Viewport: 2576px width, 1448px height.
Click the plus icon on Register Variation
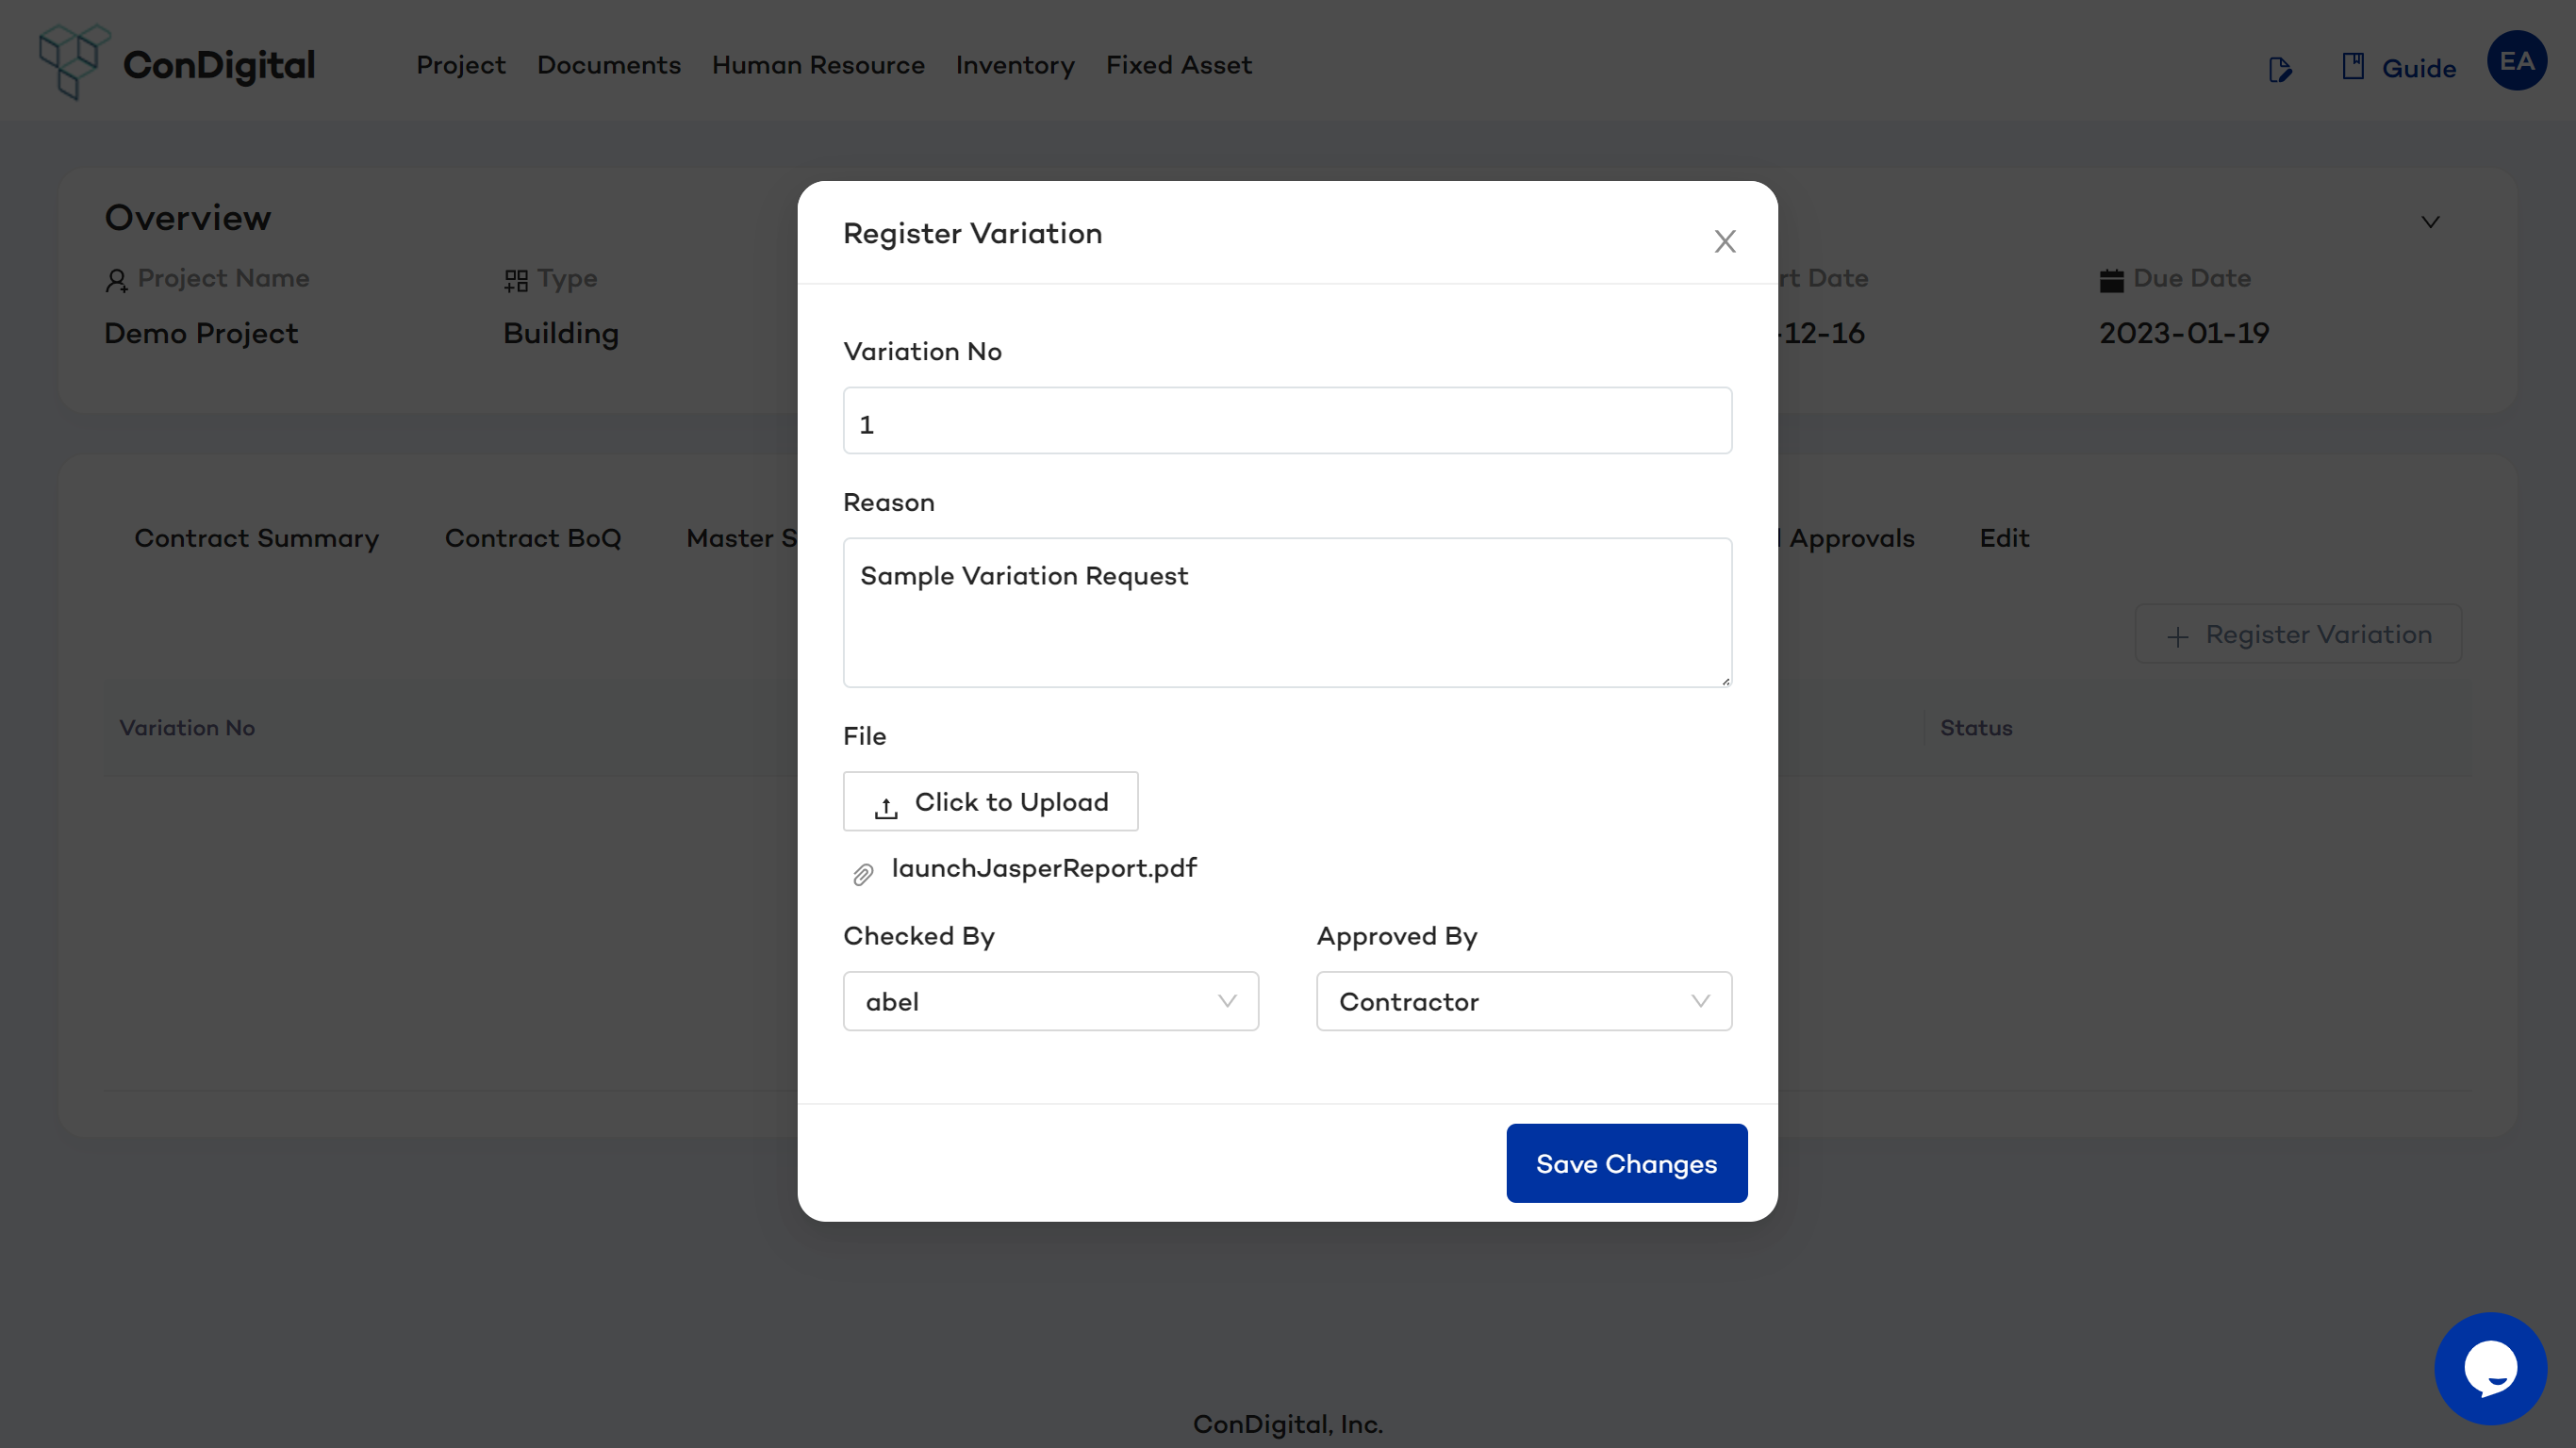2177,636
